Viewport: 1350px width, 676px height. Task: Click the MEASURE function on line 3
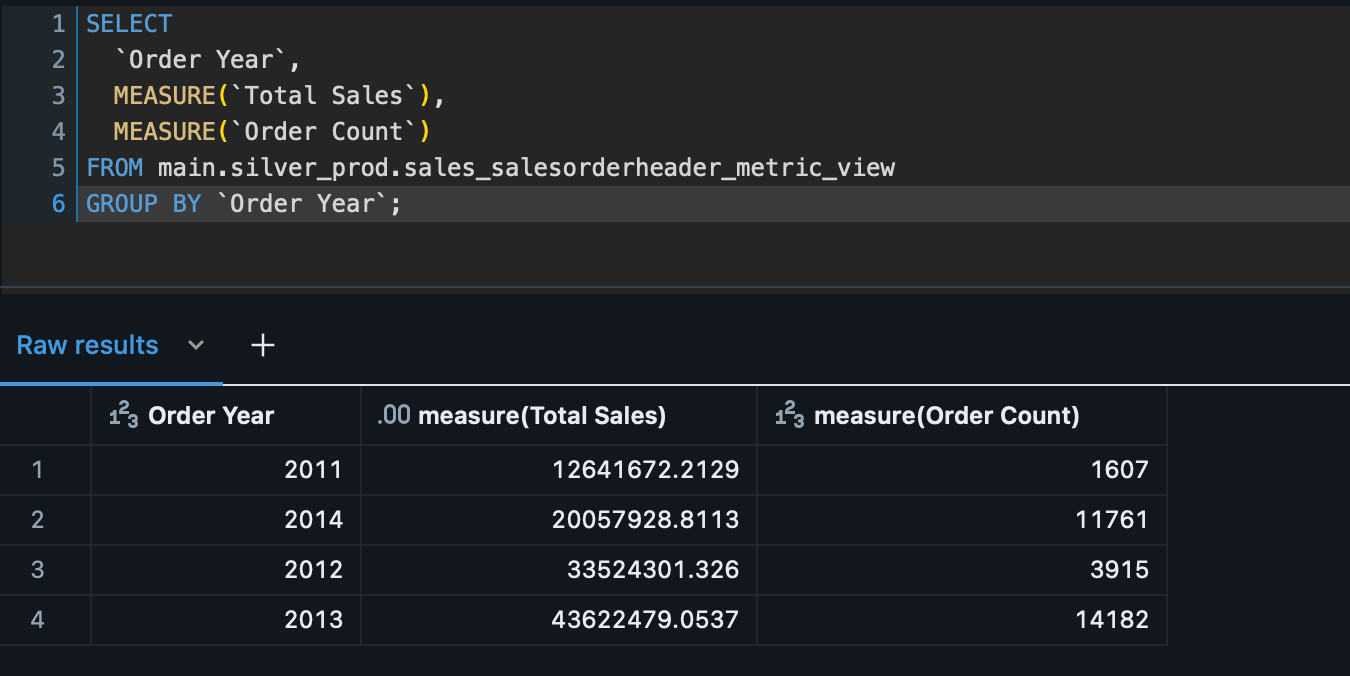tap(164, 96)
